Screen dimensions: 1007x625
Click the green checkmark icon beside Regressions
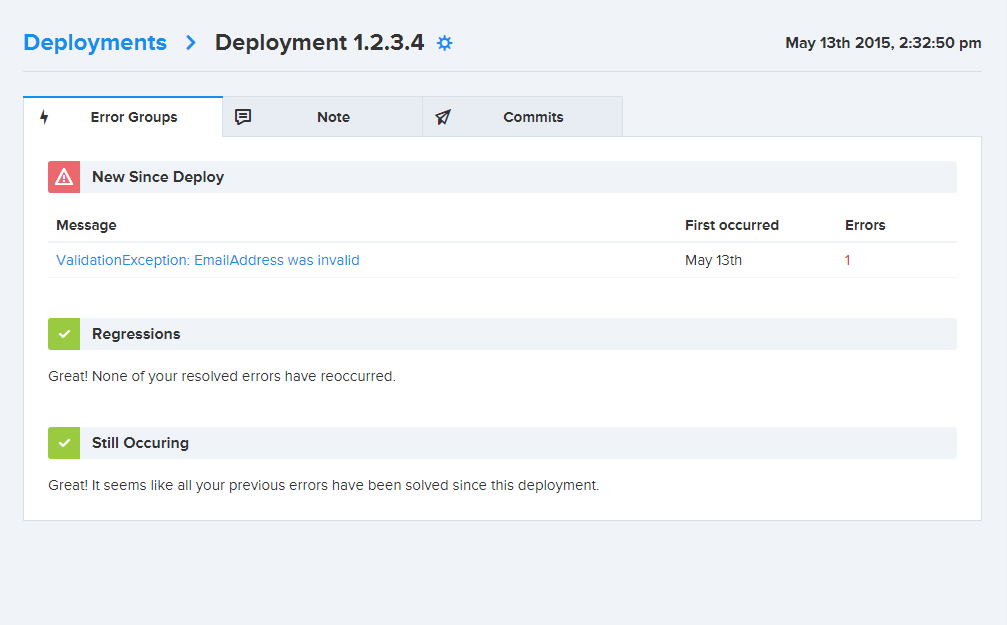pyautogui.click(x=64, y=334)
